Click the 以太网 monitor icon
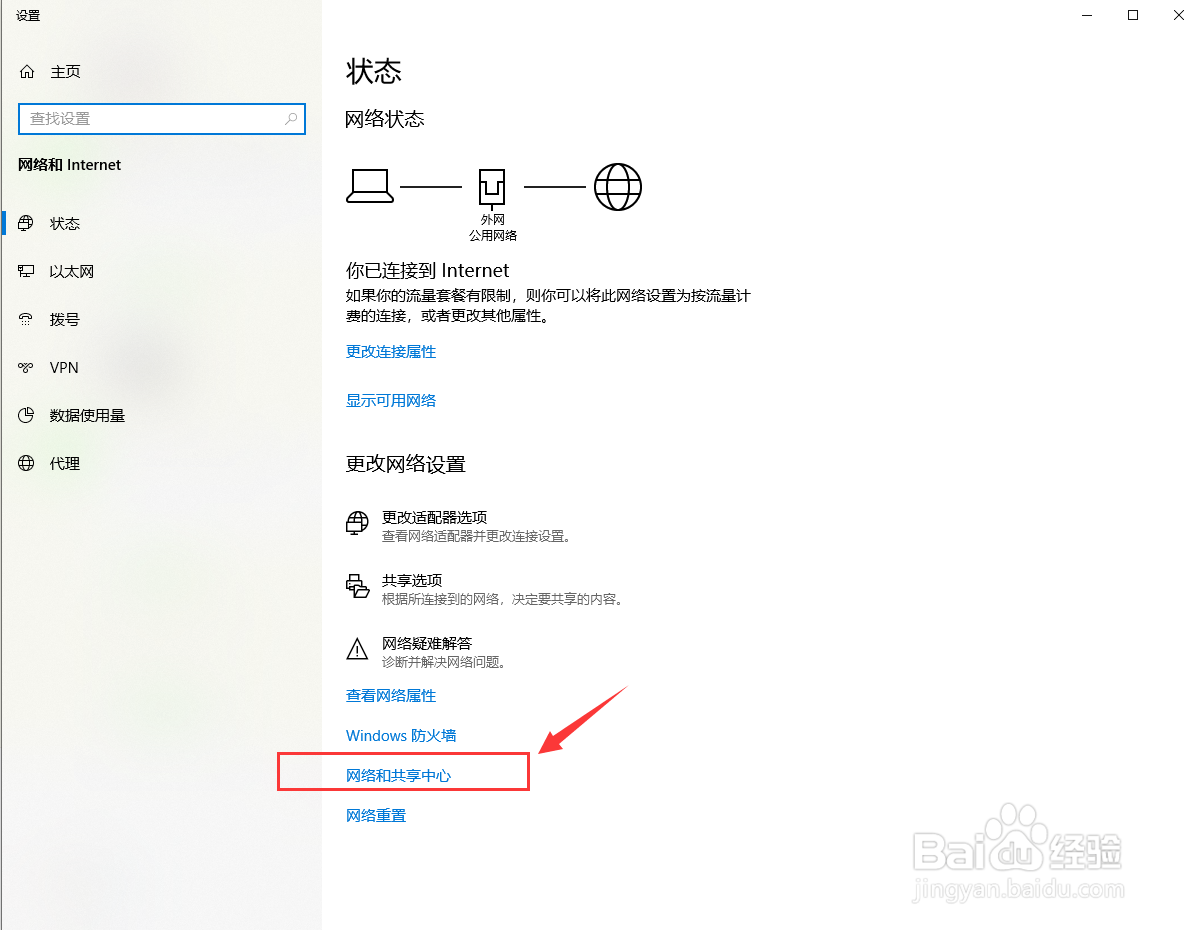Viewport: 1189px width, 930px height. pyautogui.click(x=26, y=271)
